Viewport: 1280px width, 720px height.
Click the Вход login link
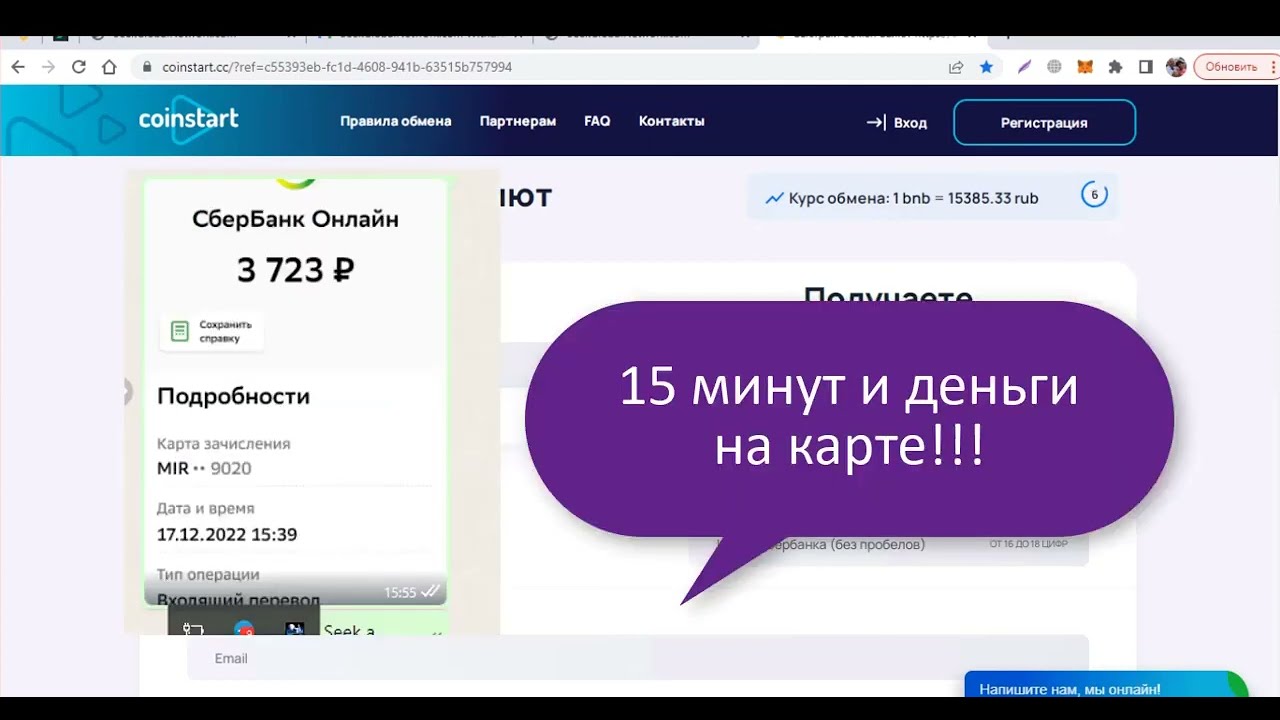click(x=897, y=122)
